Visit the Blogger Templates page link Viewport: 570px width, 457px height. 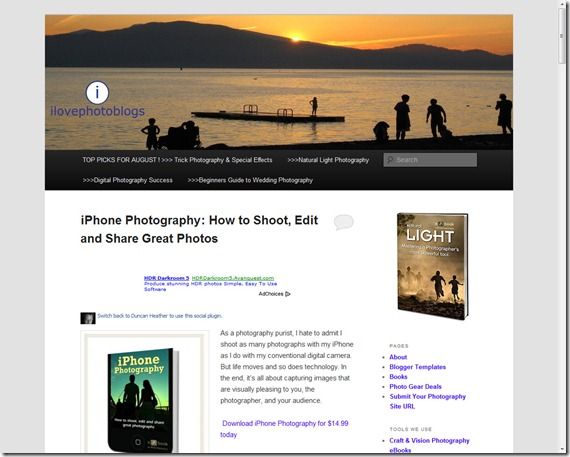[417, 367]
